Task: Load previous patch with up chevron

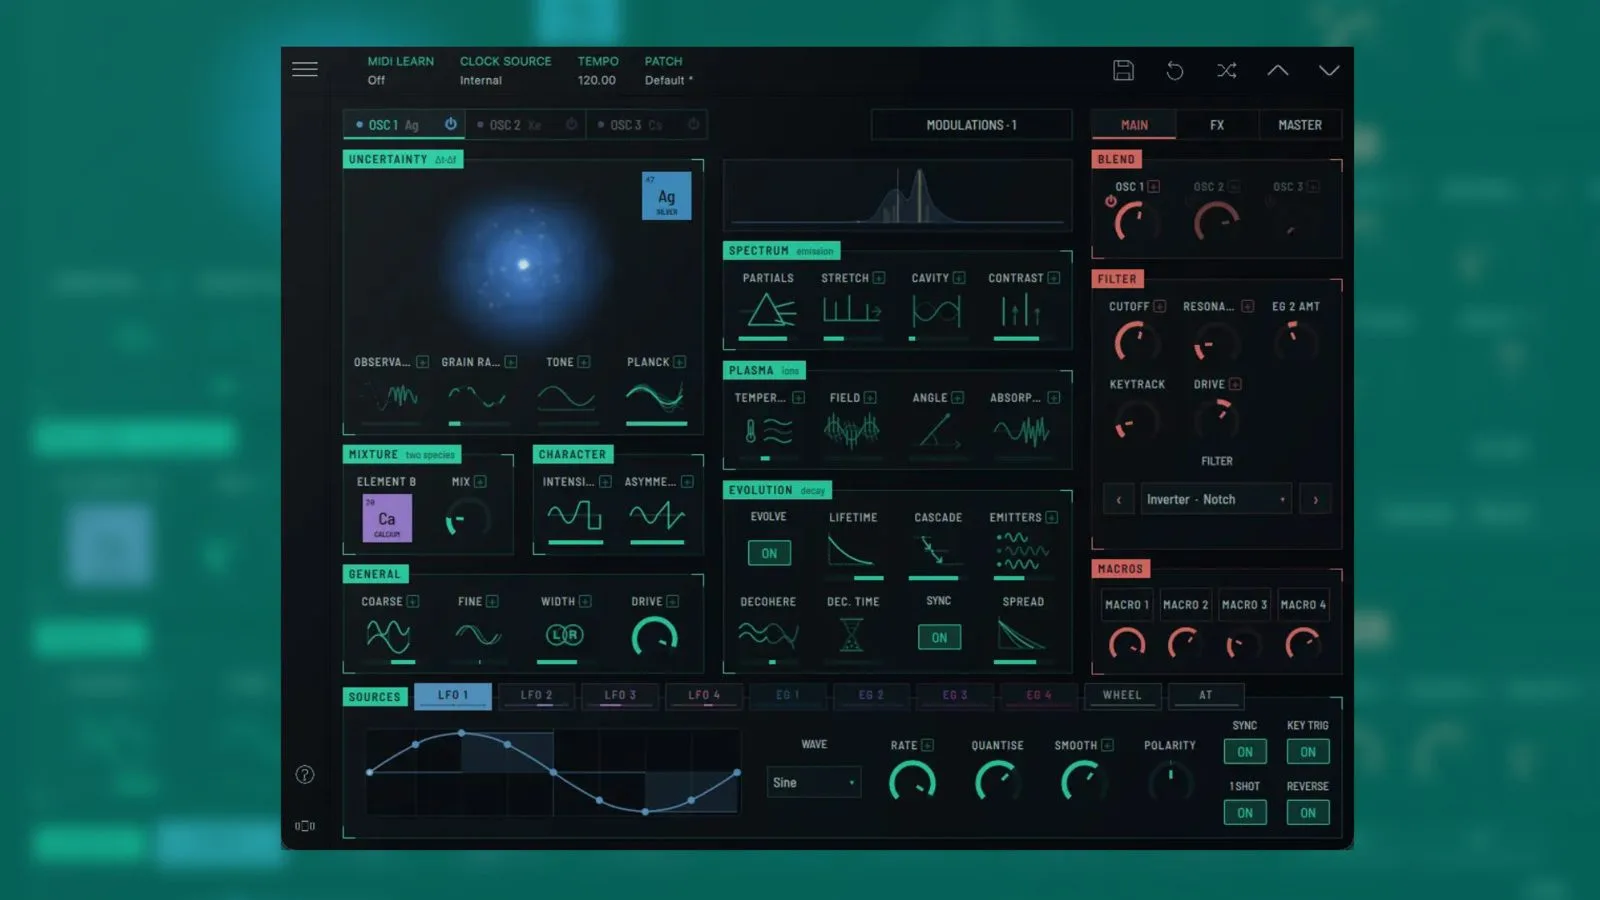Action: [x=1278, y=70]
